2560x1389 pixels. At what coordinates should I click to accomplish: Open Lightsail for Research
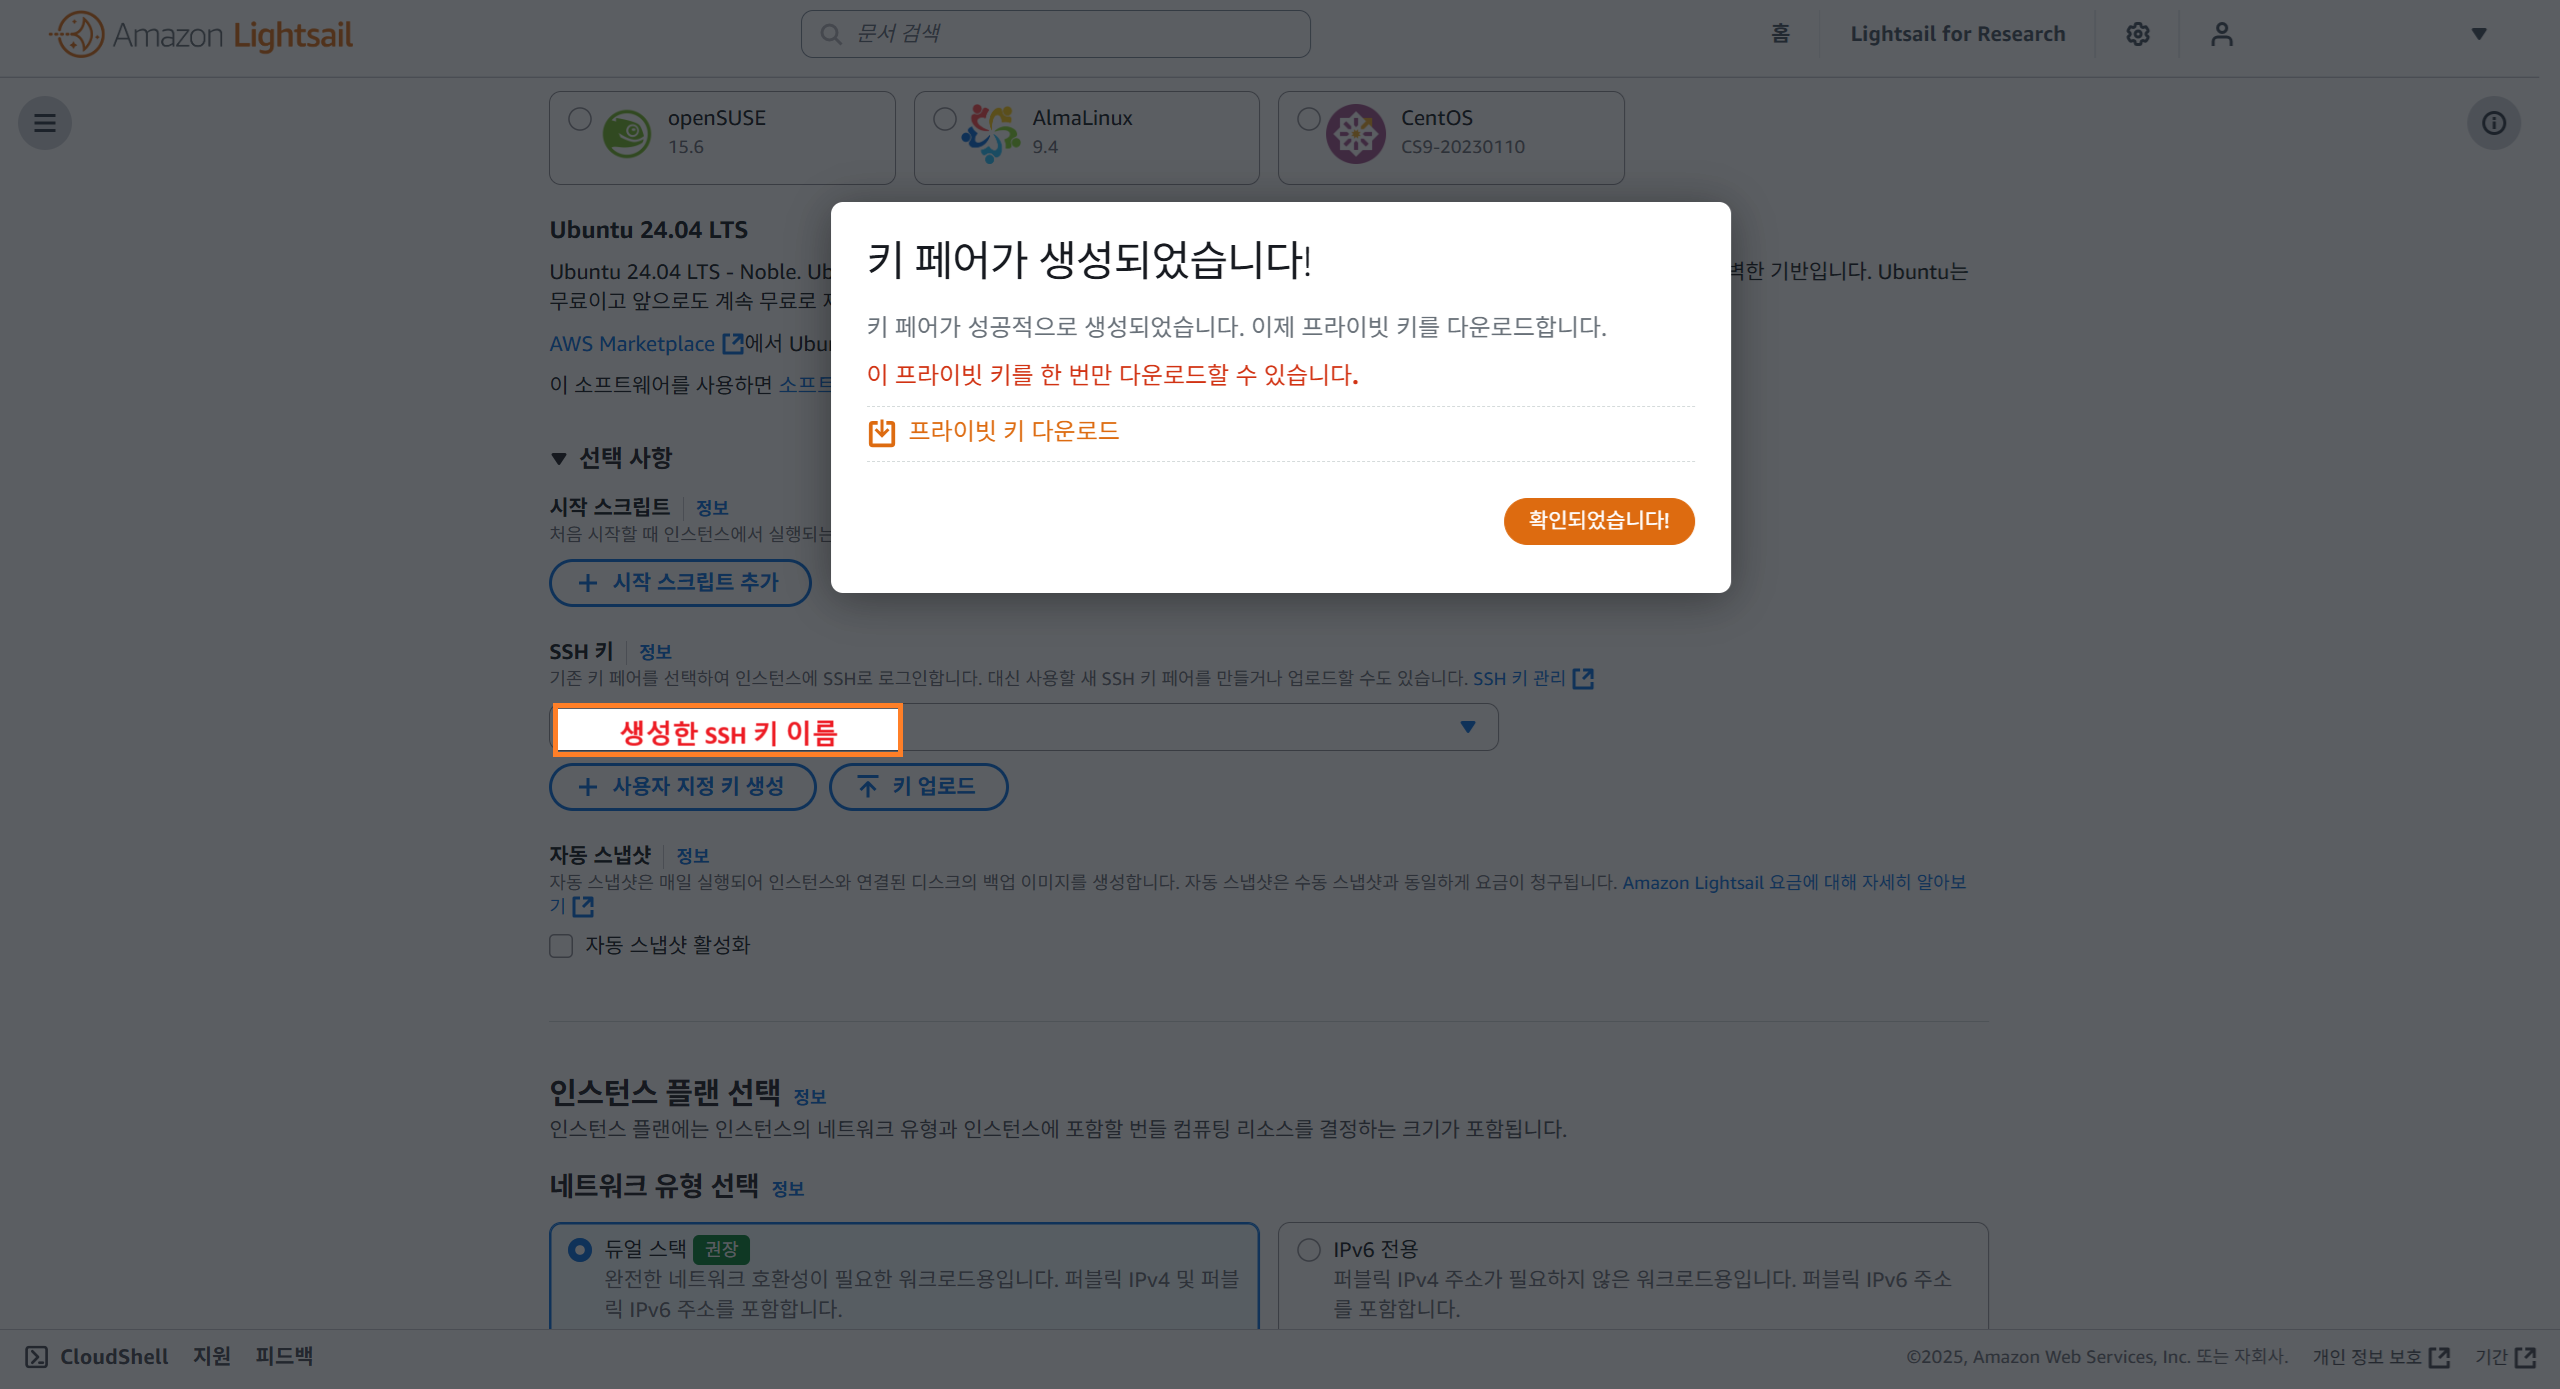[x=1957, y=34]
